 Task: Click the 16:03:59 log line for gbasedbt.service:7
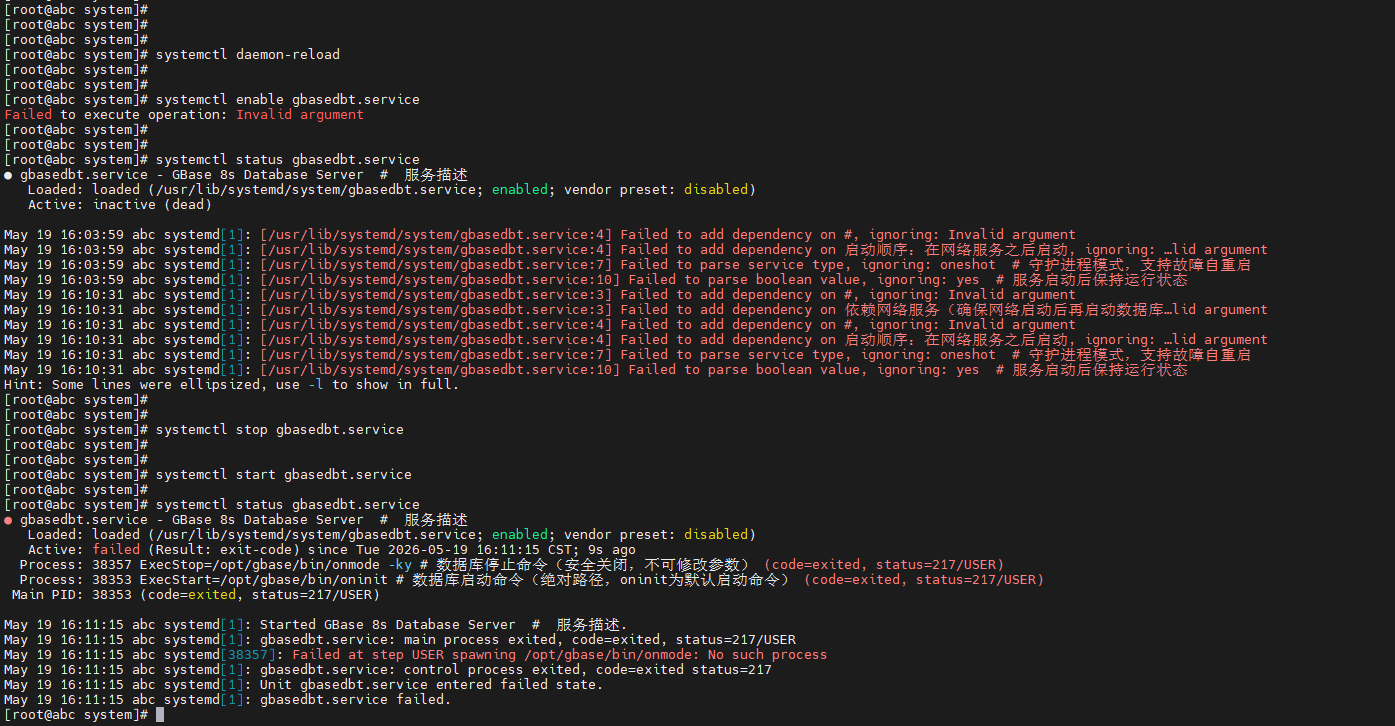pyautogui.click(x=627, y=265)
